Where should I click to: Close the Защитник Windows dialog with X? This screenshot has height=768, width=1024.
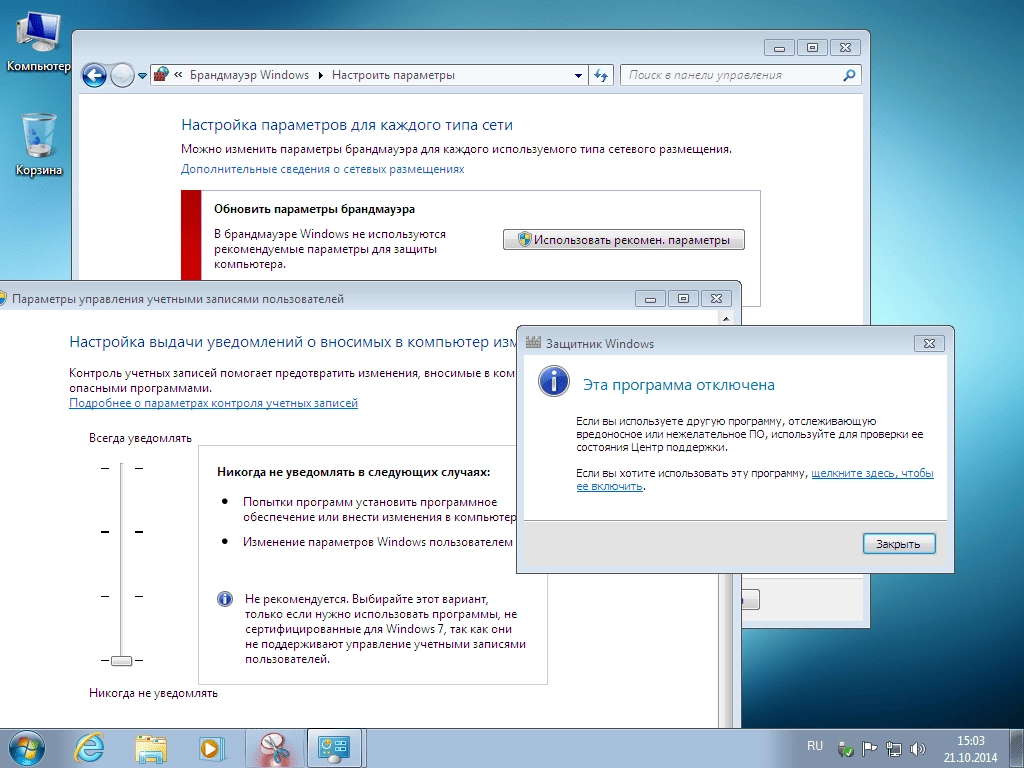click(x=929, y=343)
